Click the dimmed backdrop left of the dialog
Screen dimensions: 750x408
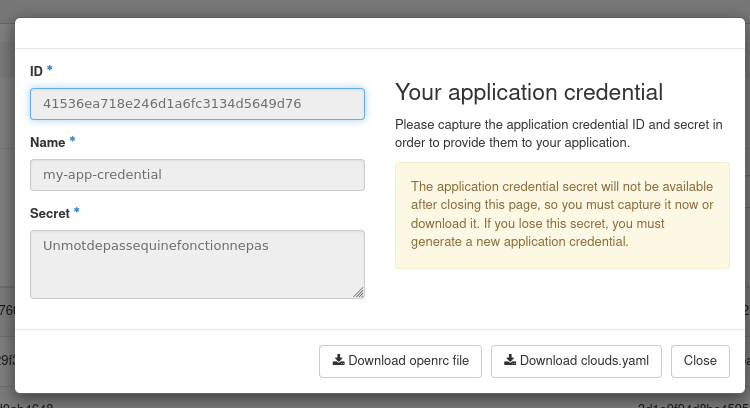tap(6, 200)
